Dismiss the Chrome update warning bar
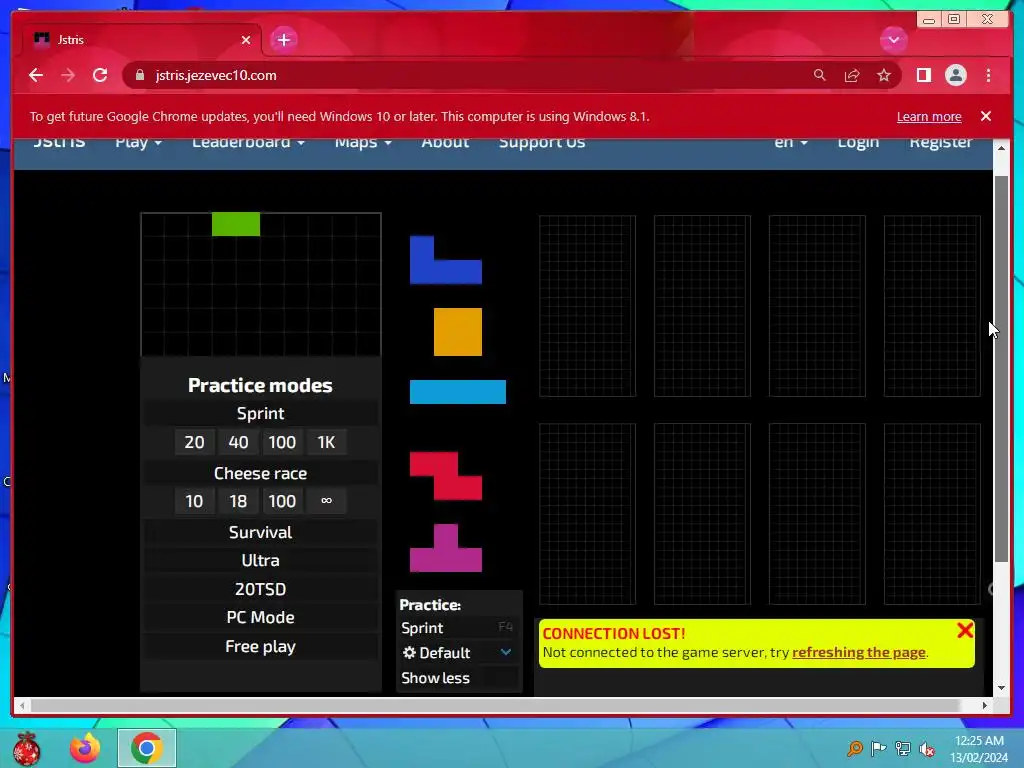The image size is (1024, 768). pos(986,116)
